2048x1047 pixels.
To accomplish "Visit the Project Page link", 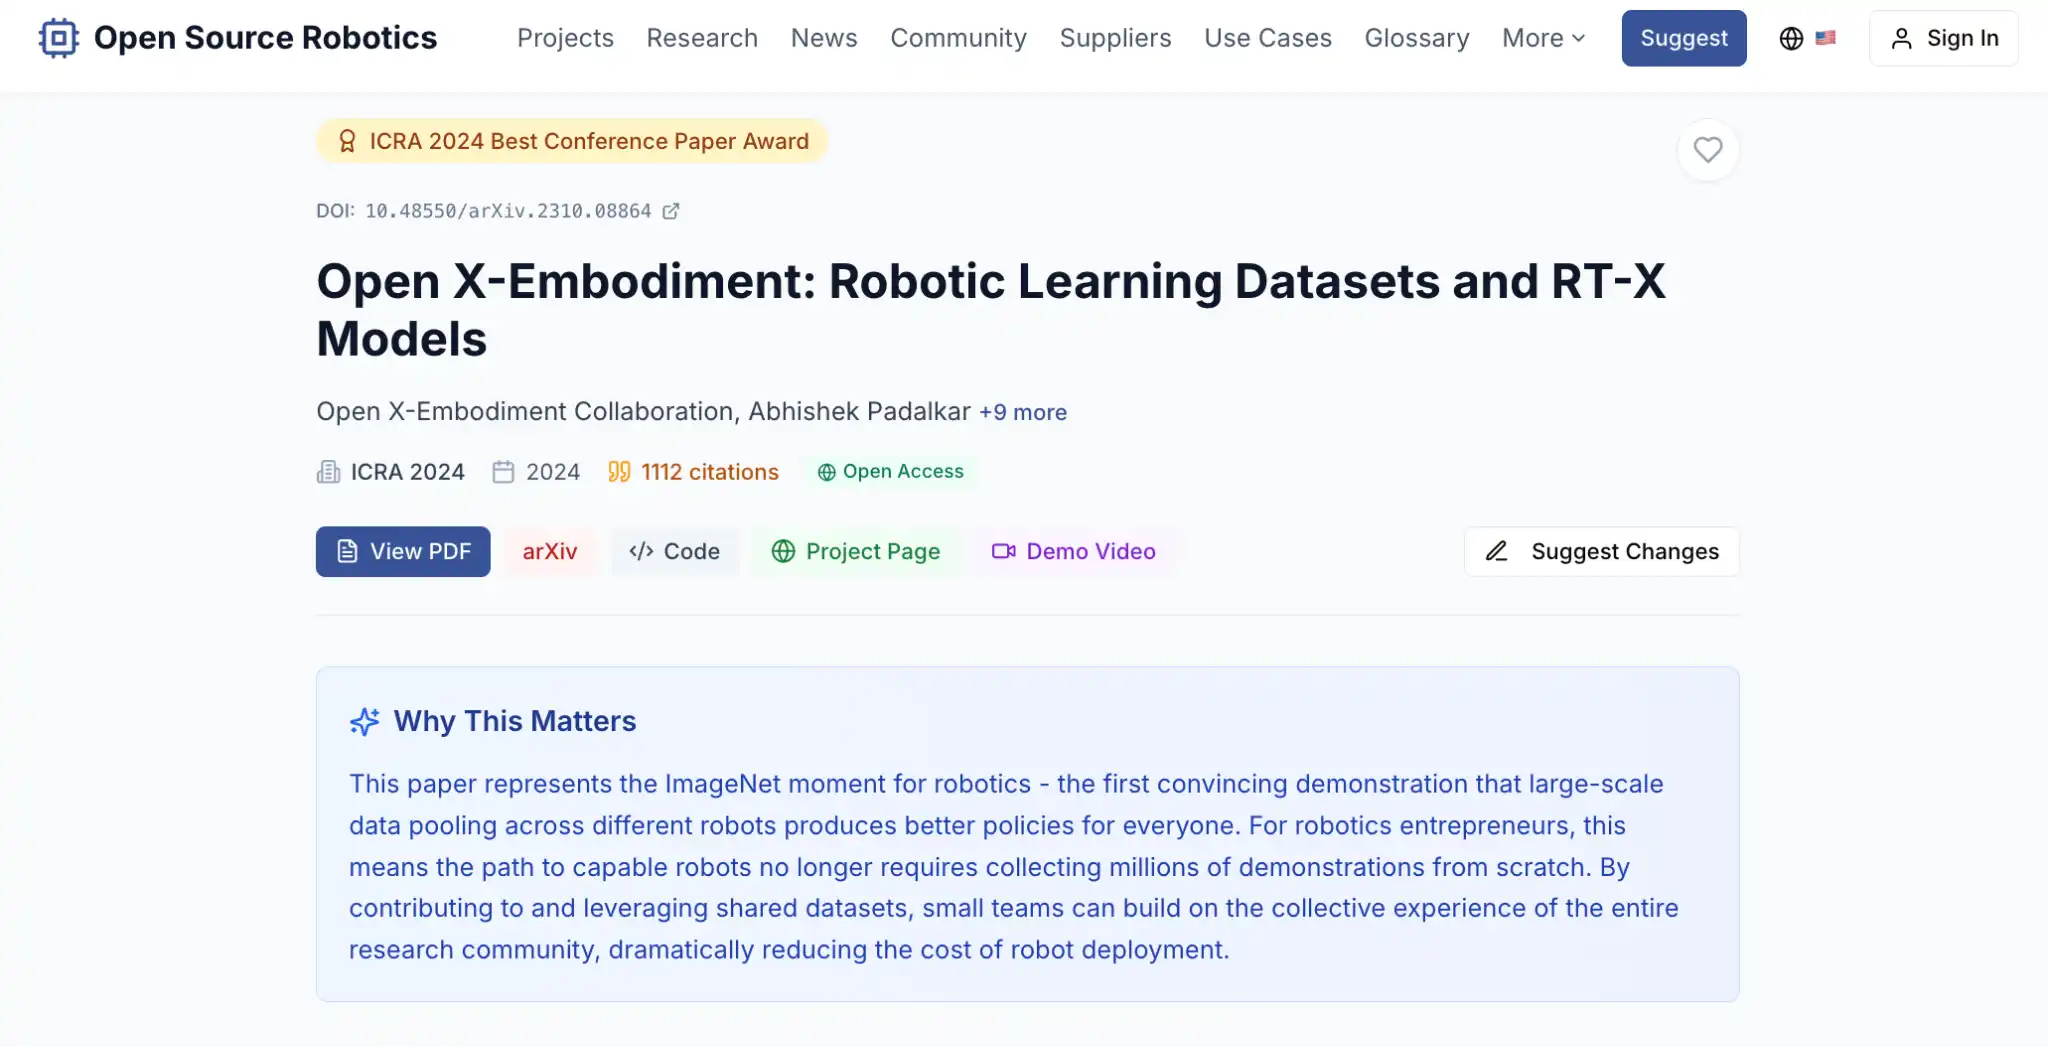I will click(856, 551).
